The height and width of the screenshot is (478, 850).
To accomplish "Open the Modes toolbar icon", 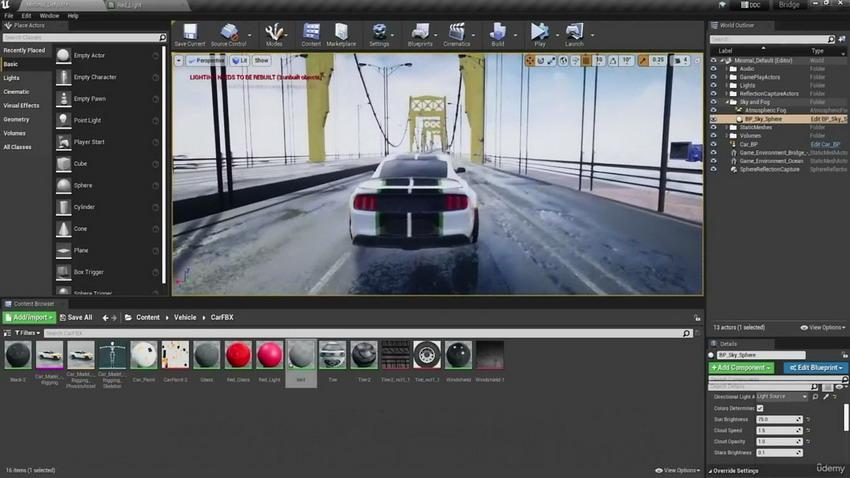I will click(274, 32).
